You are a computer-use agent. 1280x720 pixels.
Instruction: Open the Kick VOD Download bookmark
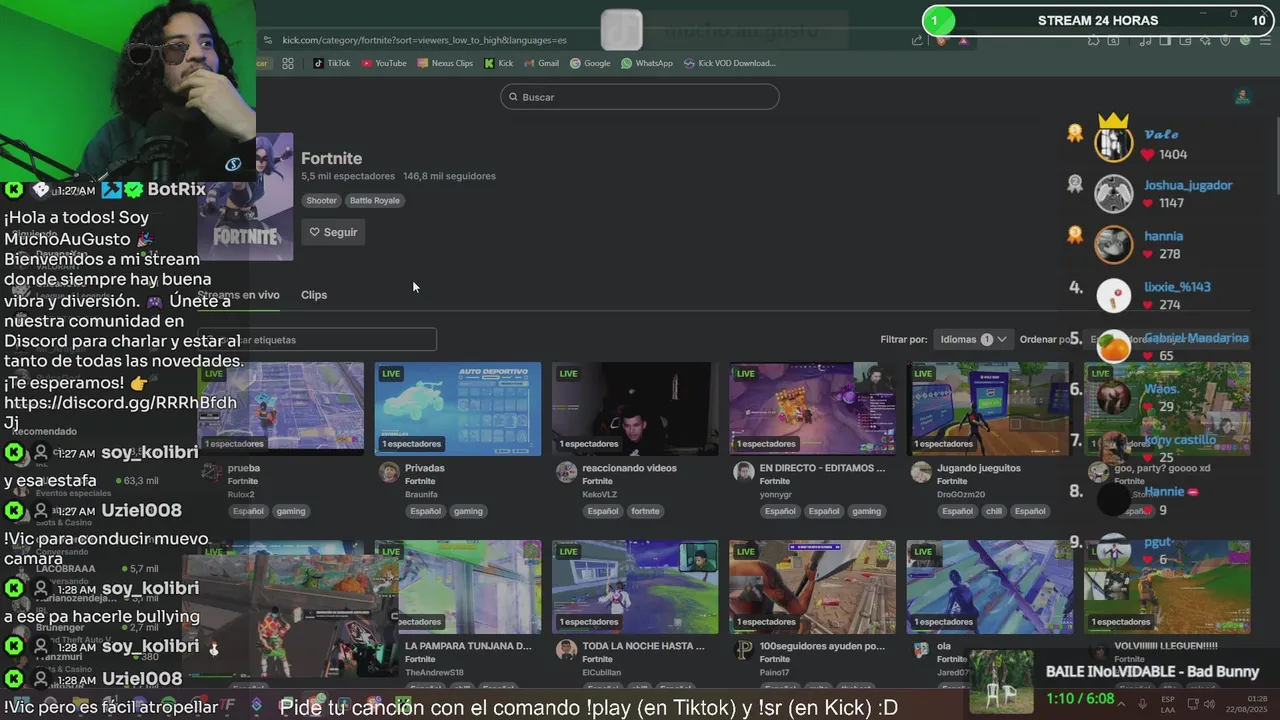click(730, 63)
